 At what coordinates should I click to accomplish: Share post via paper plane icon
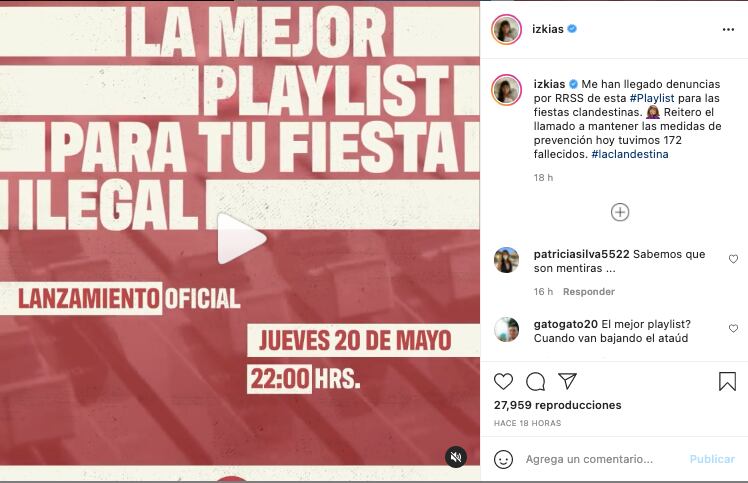568,381
